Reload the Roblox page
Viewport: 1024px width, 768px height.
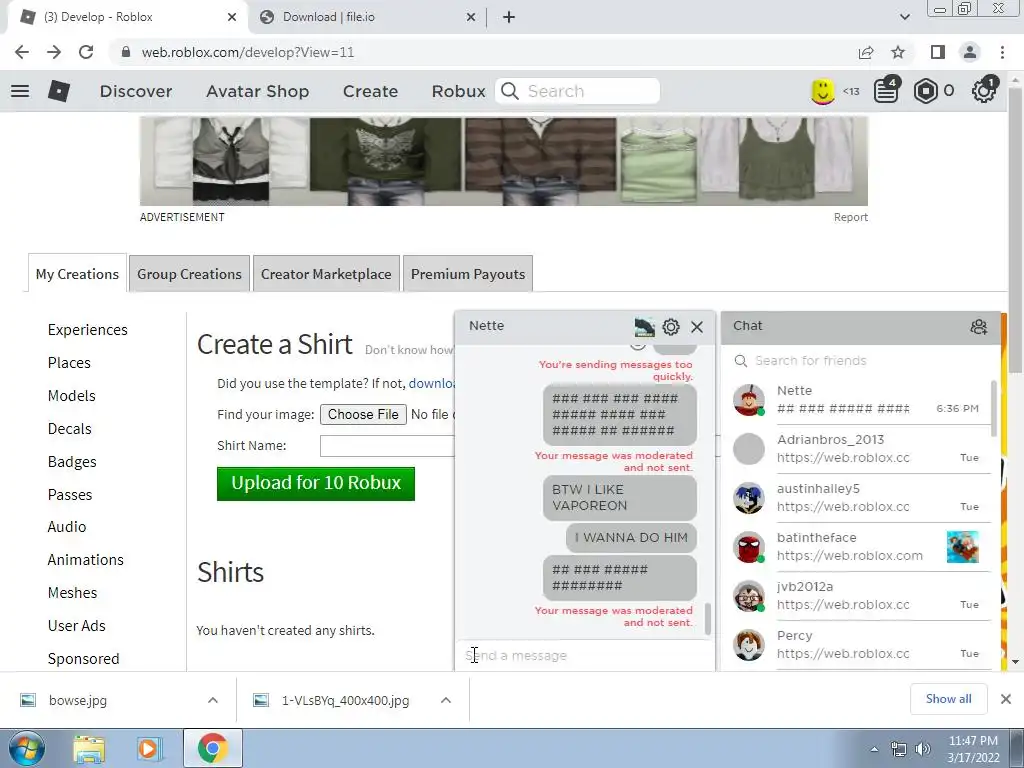click(86, 52)
